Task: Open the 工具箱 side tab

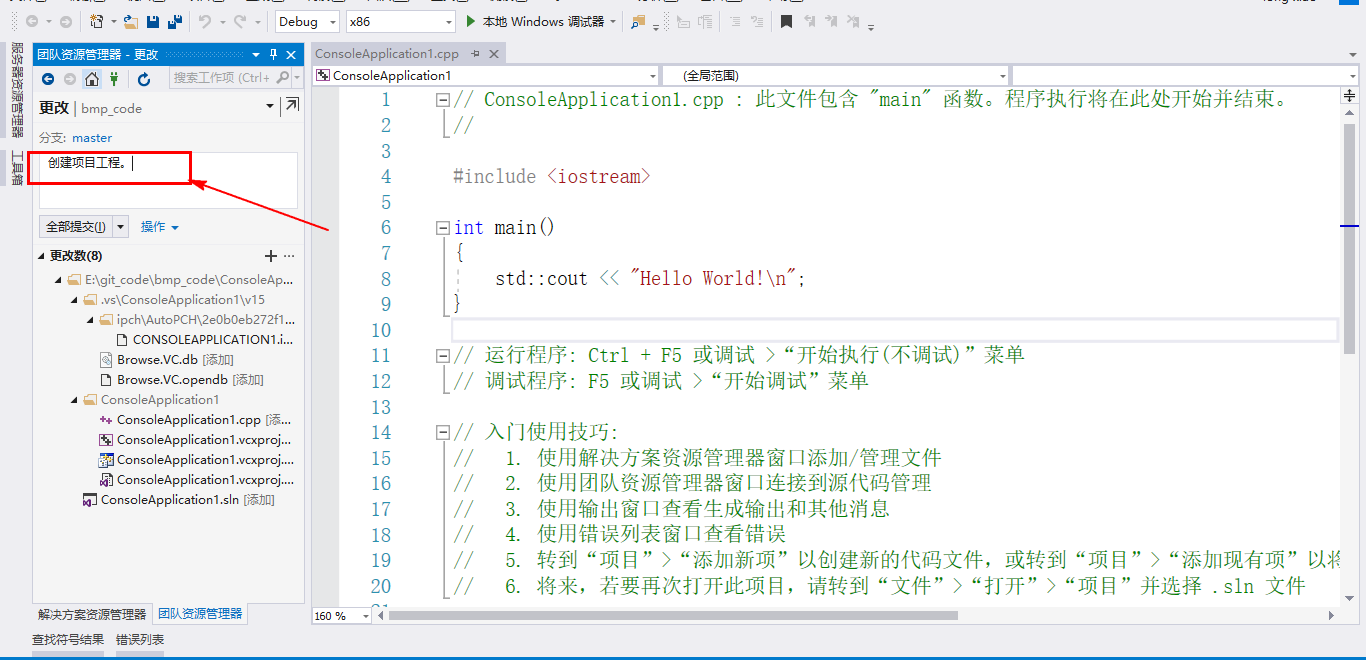Action: 17,167
